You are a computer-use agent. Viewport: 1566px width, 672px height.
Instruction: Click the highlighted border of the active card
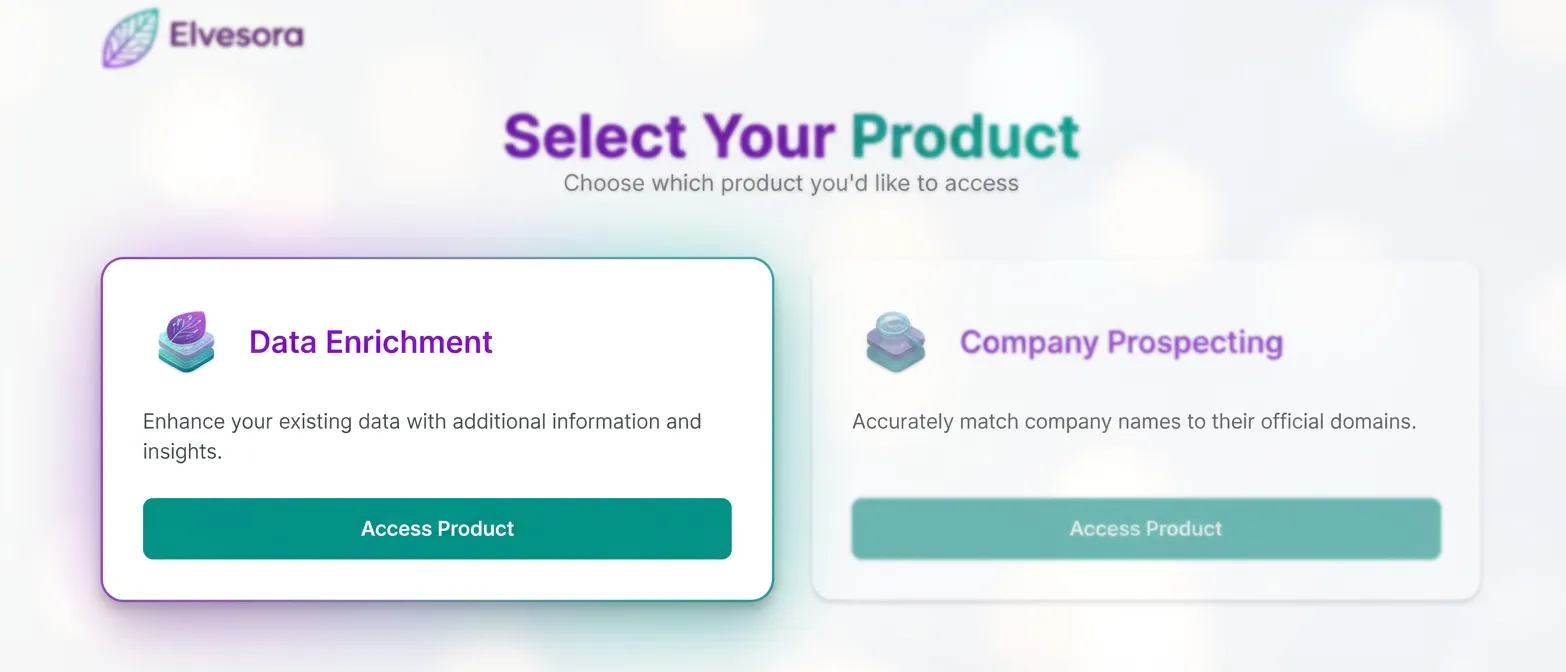pyautogui.click(x=437, y=261)
